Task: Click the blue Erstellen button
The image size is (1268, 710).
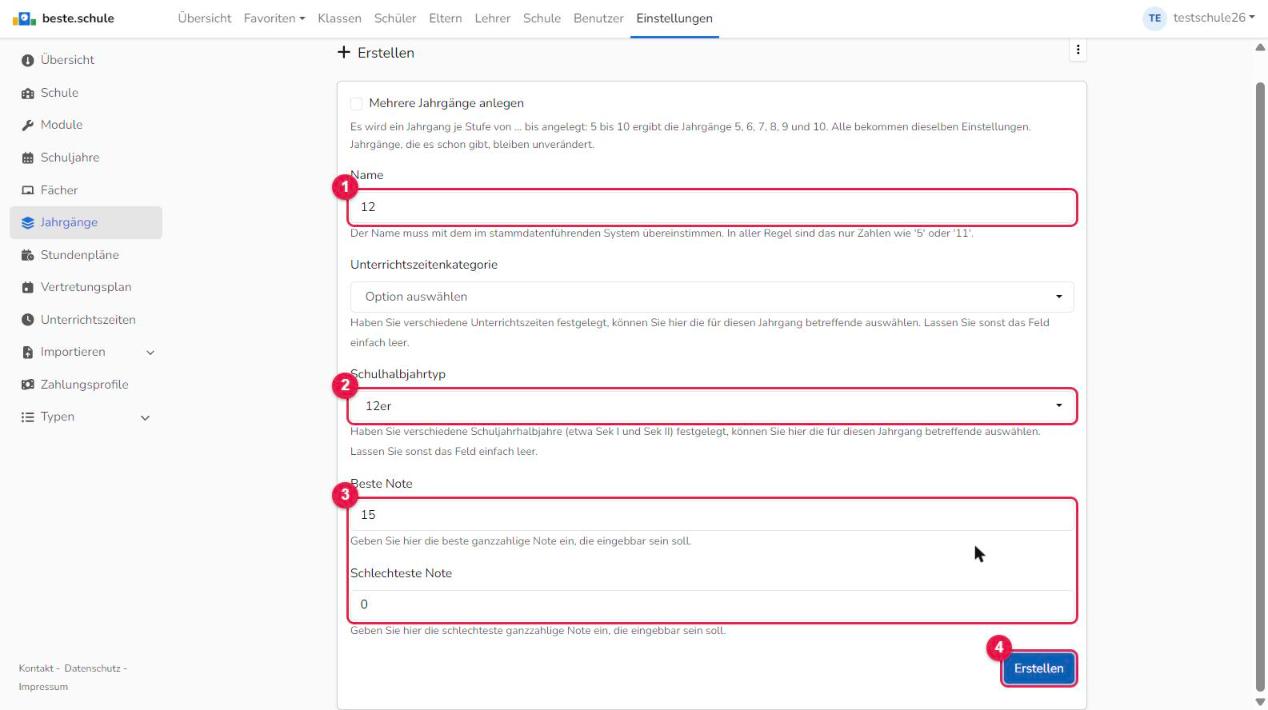Action: pos(1039,669)
